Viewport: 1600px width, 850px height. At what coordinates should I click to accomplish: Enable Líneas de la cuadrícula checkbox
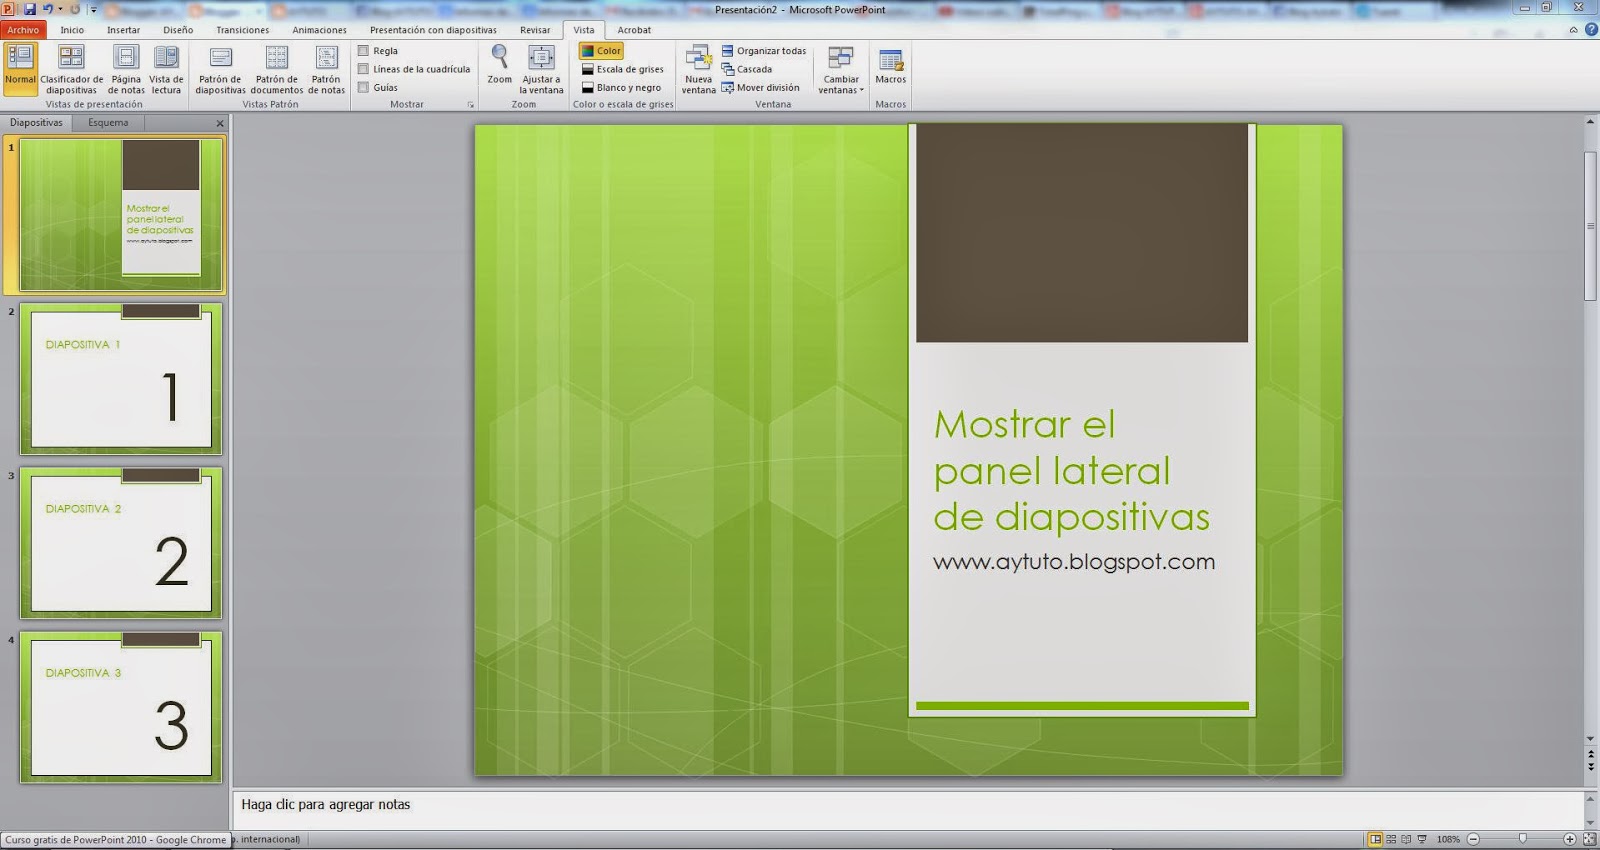click(x=364, y=69)
